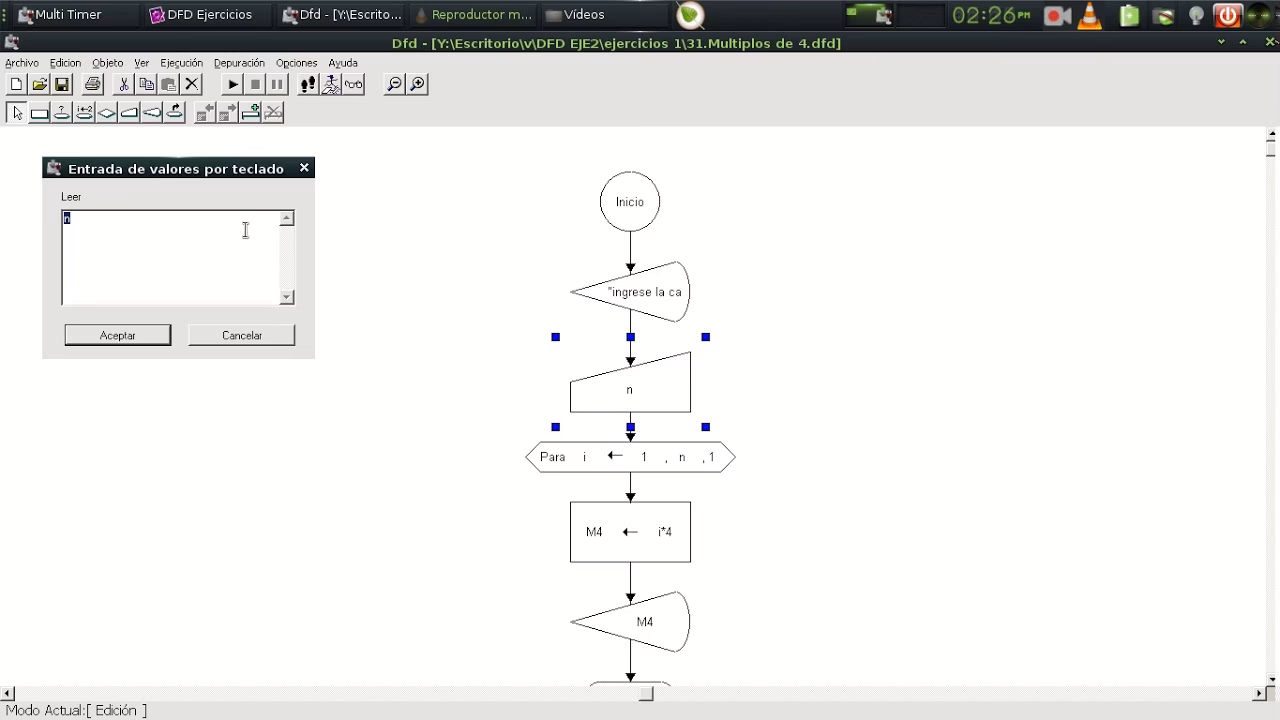The width and height of the screenshot is (1280, 720).
Task: Click the zoom in magnifier icon
Action: click(x=418, y=85)
